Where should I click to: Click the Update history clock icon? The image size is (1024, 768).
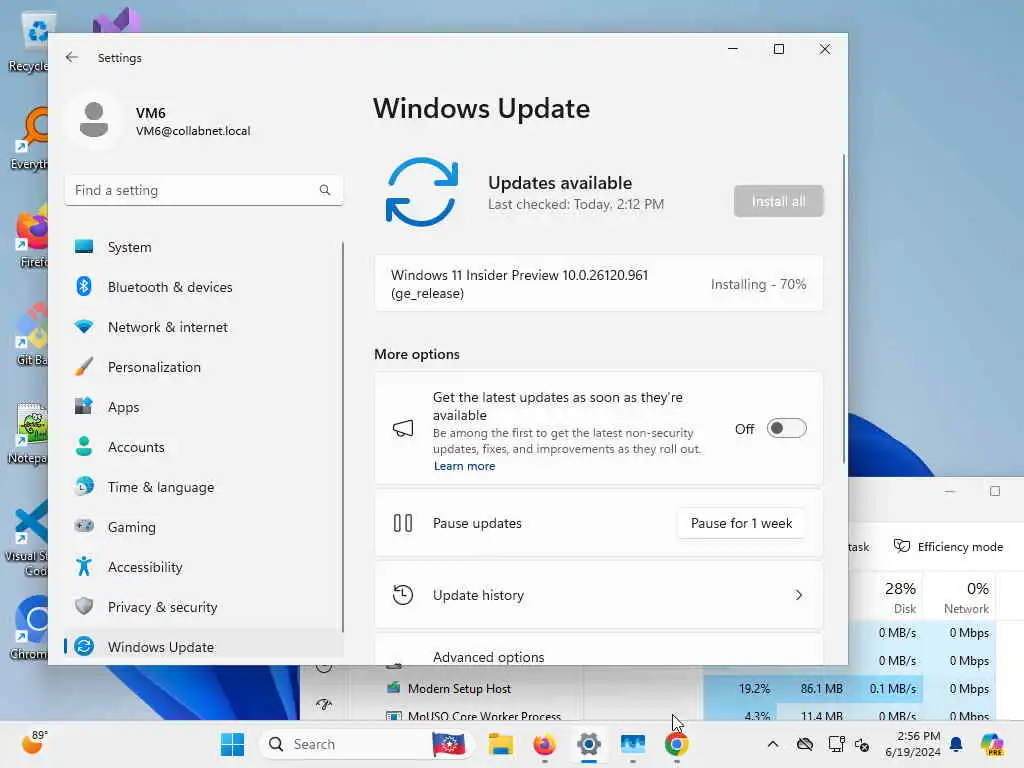[403, 595]
